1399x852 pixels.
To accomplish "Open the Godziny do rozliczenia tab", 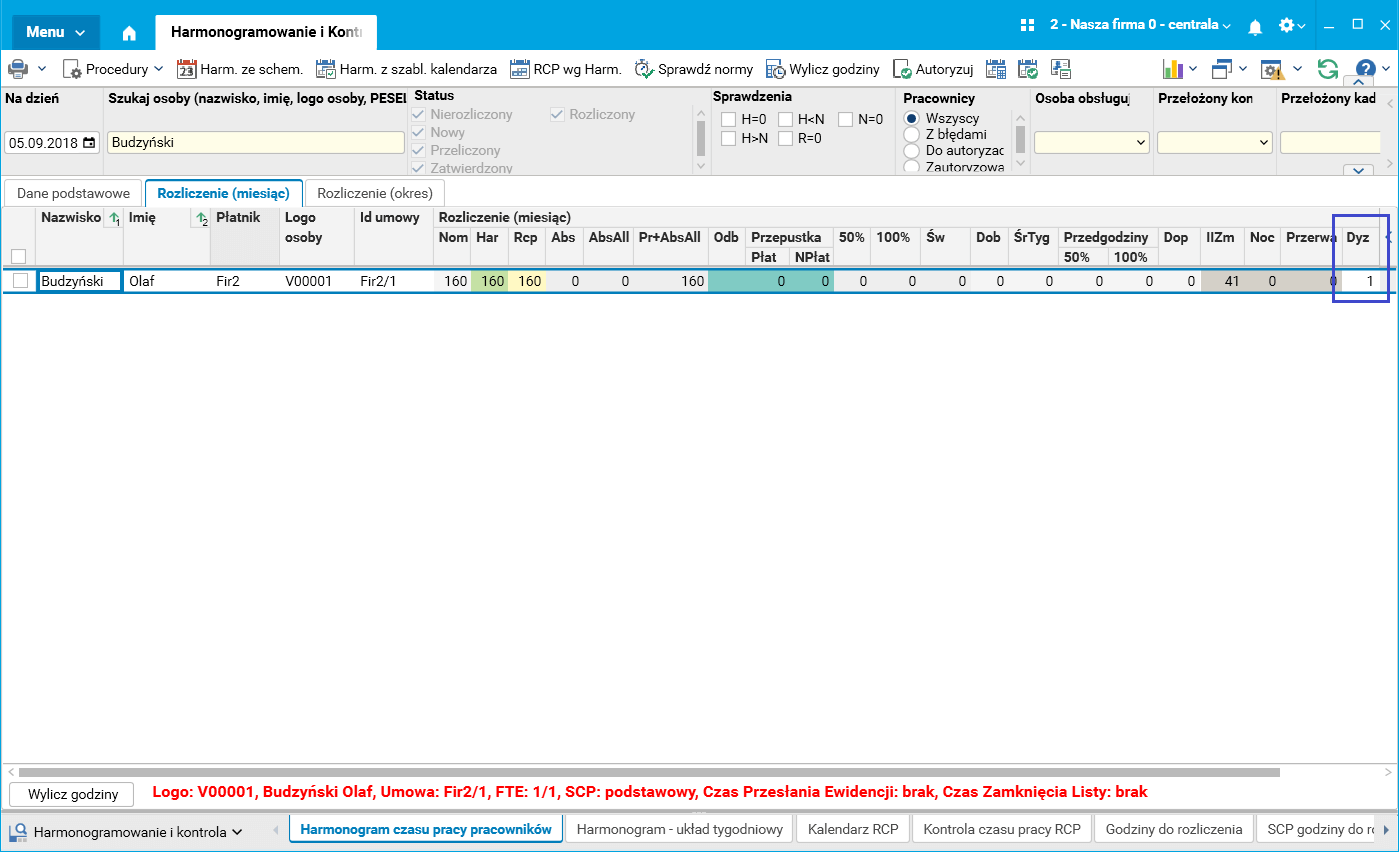I will [1174, 829].
